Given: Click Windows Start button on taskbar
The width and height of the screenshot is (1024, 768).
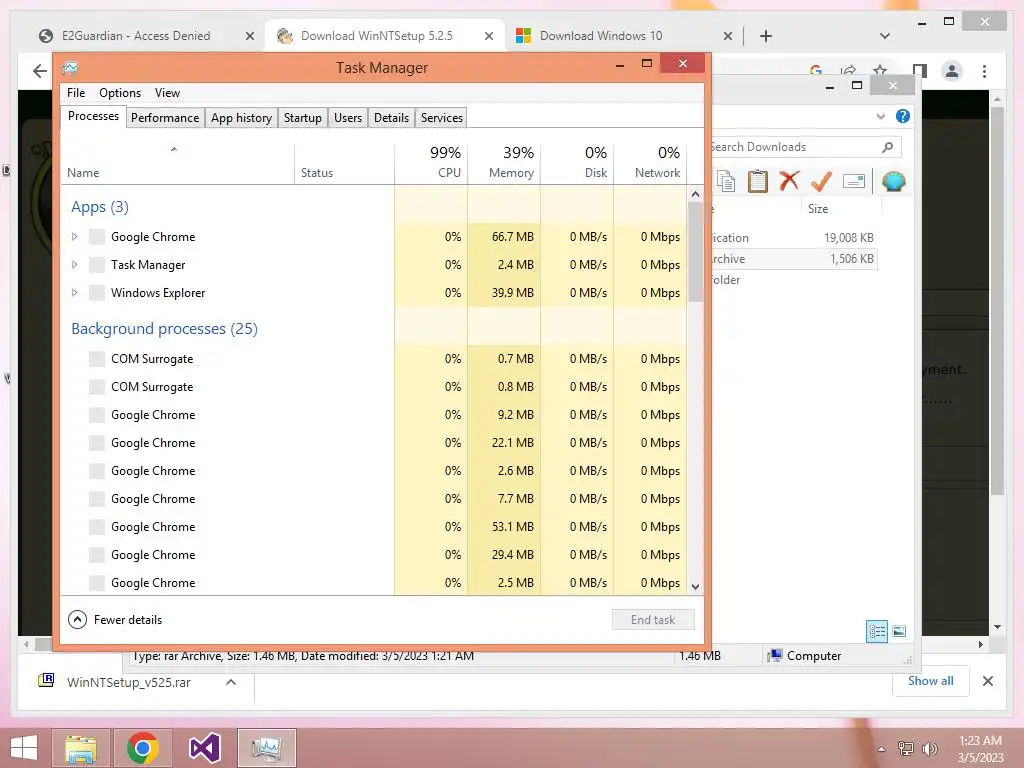Looking at the screenshot, I should click(x=24, y=748).
